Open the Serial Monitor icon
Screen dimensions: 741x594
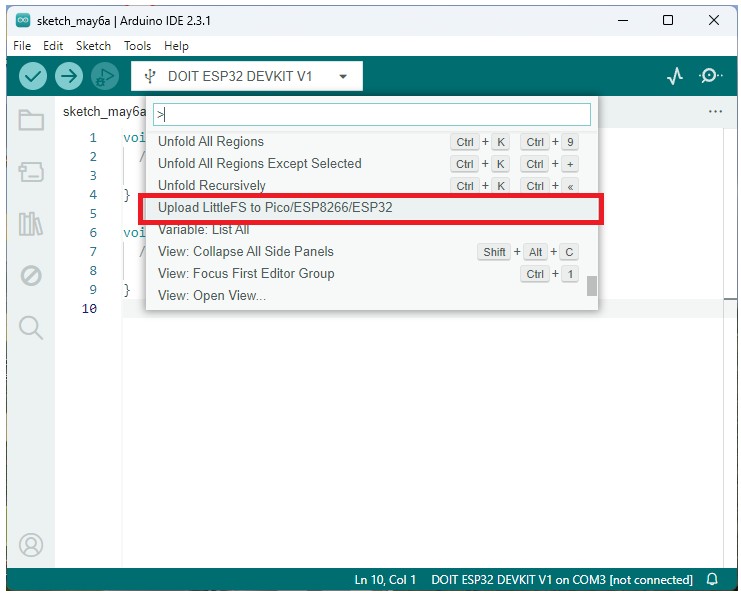pos(711,76)
